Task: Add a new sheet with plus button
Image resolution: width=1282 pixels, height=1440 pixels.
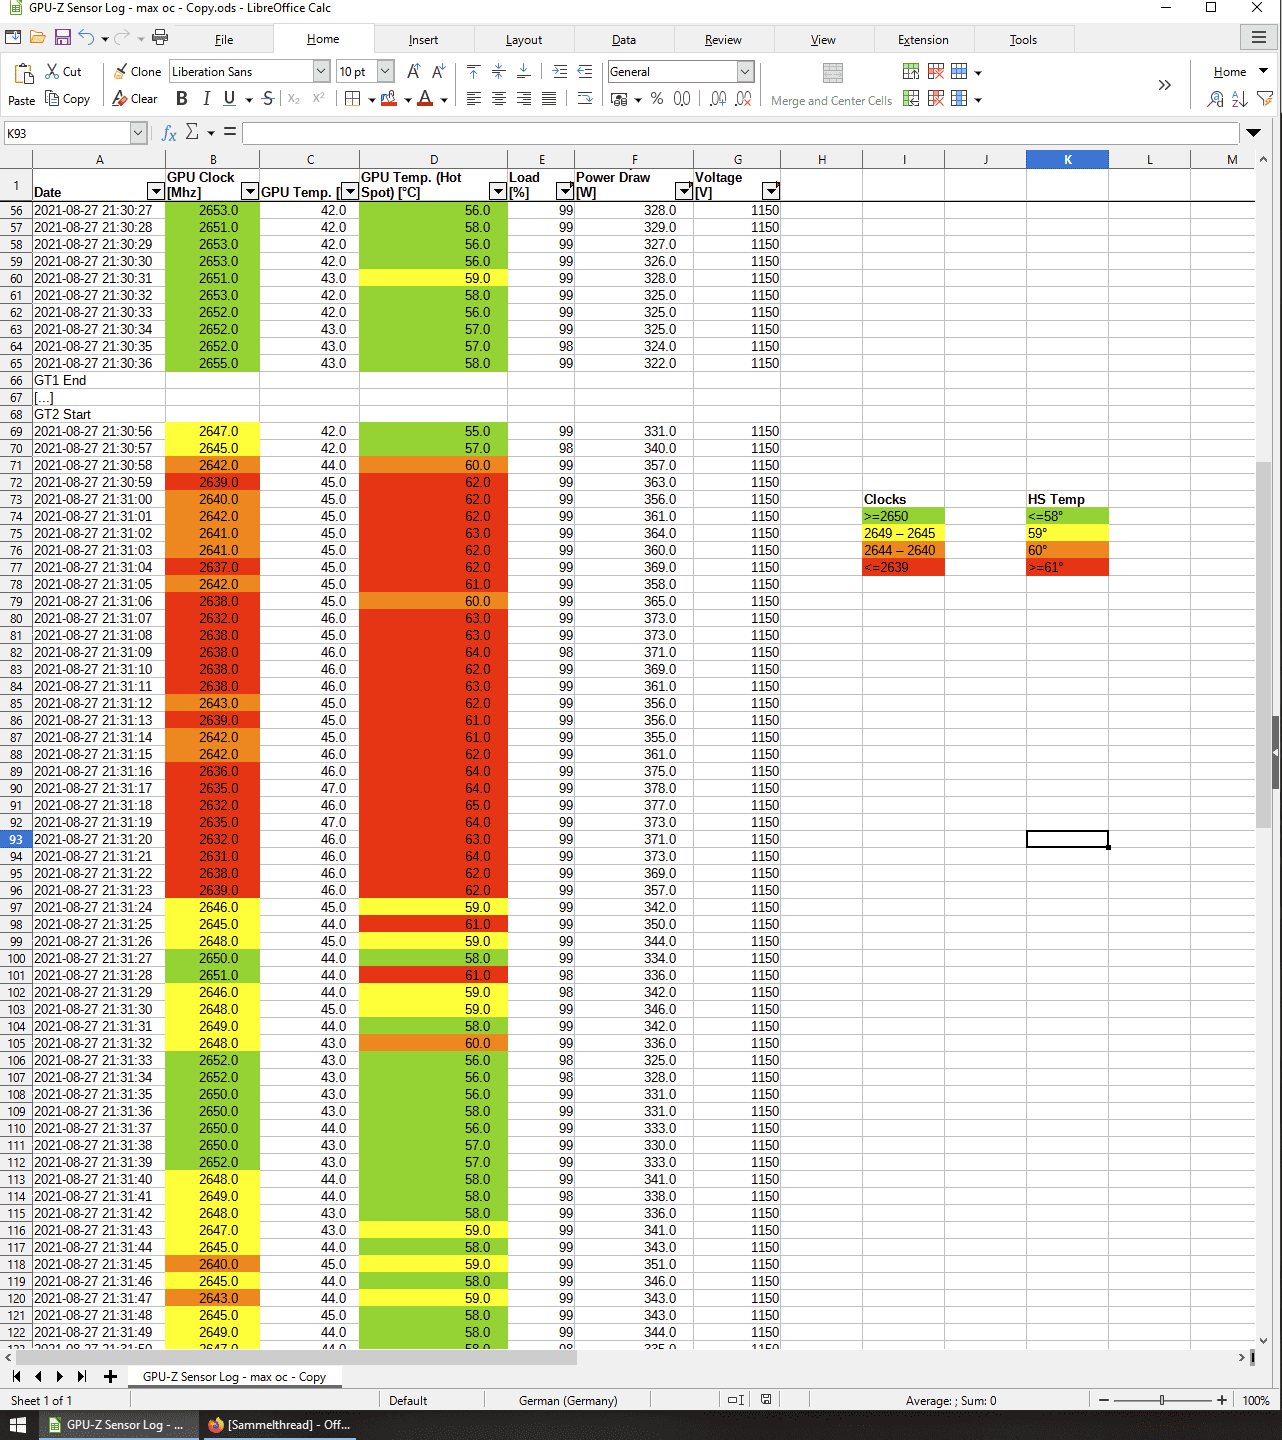Action: coord(110,1377)
